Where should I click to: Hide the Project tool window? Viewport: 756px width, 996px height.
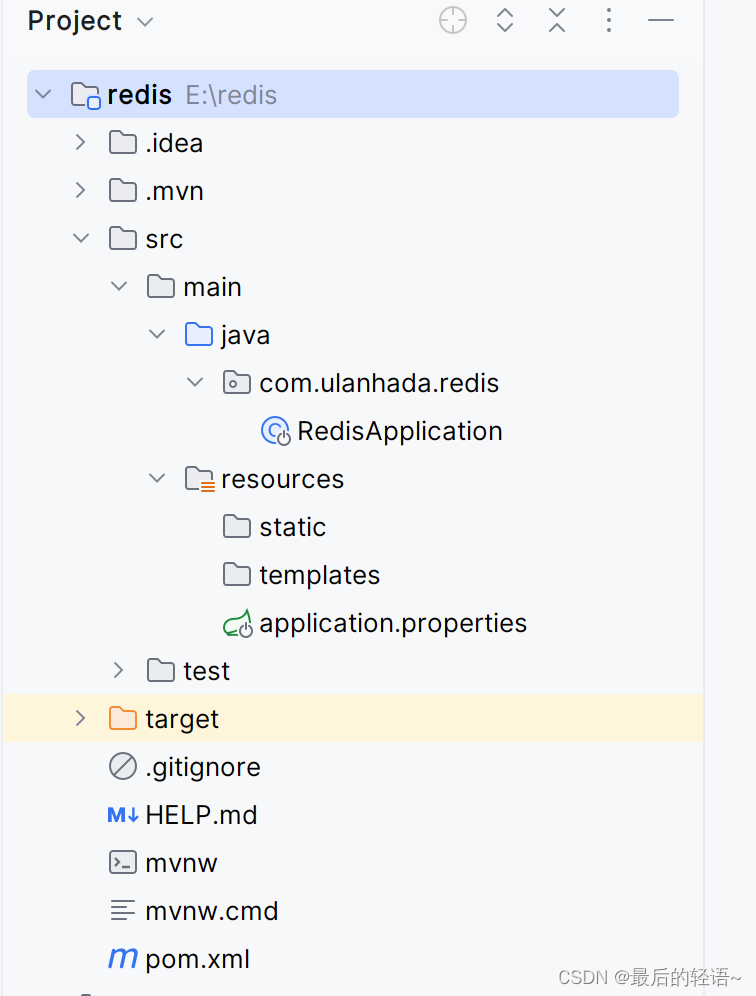[661, 20]
